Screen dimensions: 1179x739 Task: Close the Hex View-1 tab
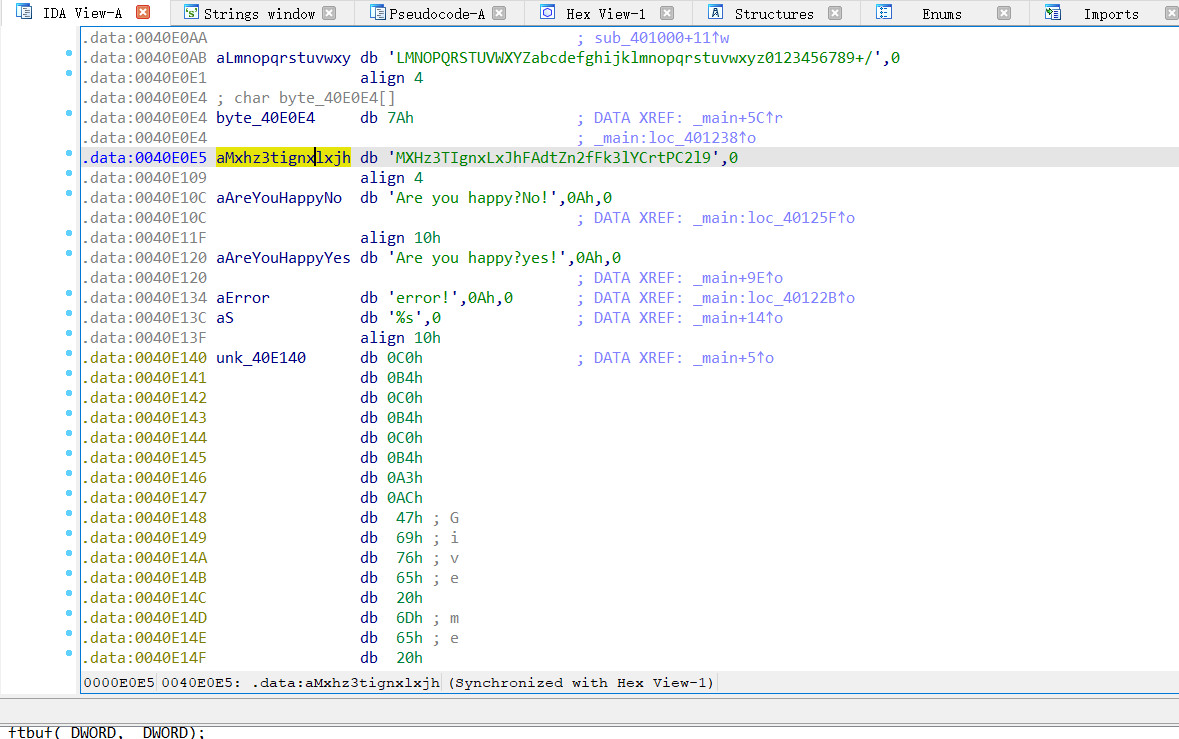(667, 14)
